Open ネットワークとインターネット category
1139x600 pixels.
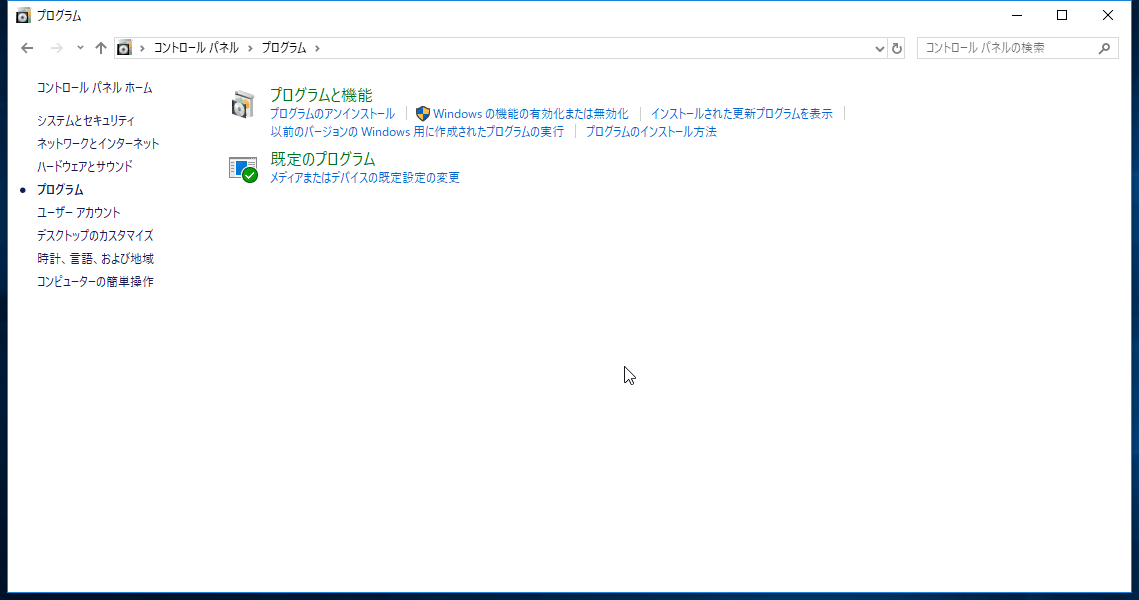pos(98,144)
